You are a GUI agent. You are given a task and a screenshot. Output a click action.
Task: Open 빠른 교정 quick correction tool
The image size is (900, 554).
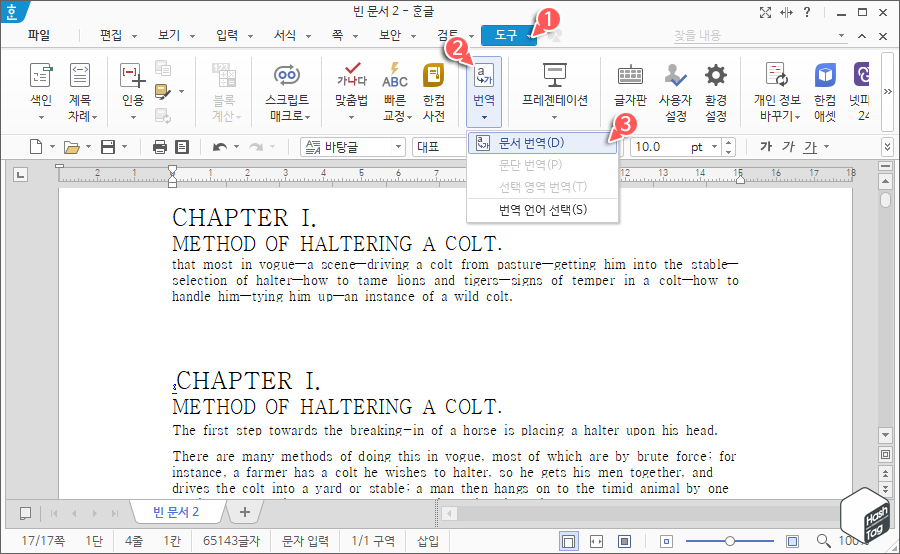[x=395, y=92]
